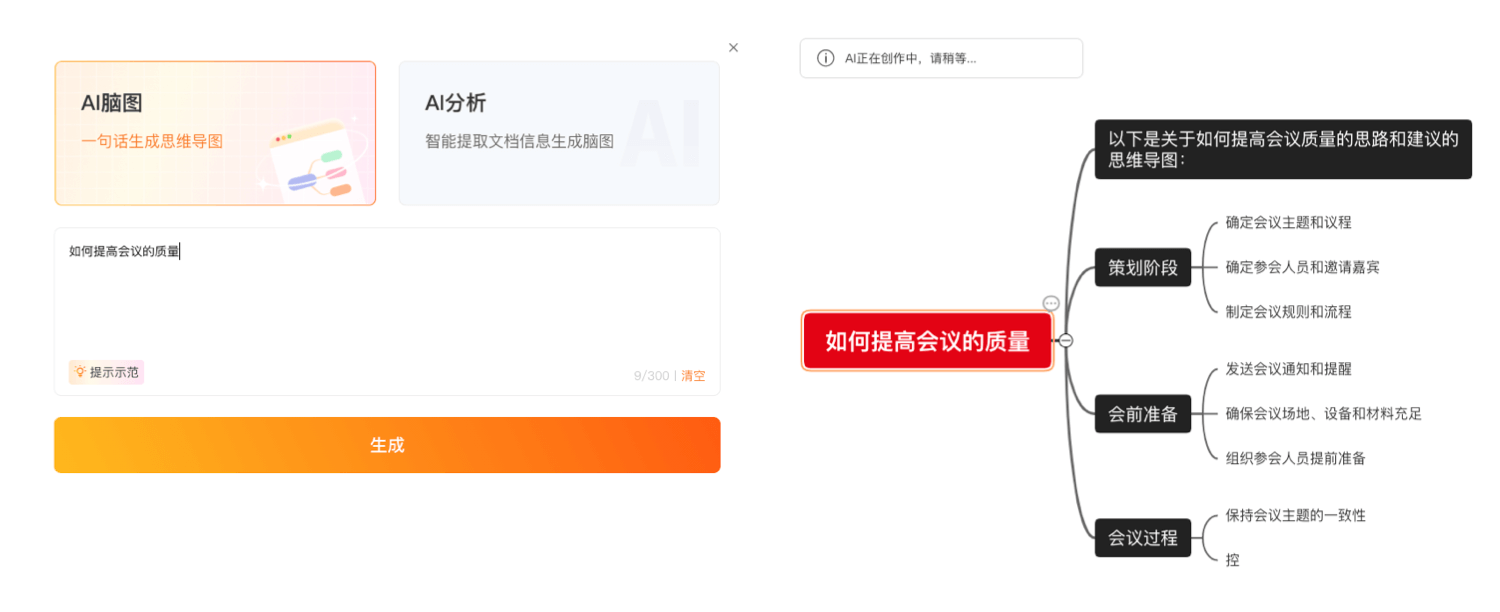Open 提示示范 prompt examples
Image resolution: width=1500 pixels, height=612 pixels.
(x=106, y=372)
